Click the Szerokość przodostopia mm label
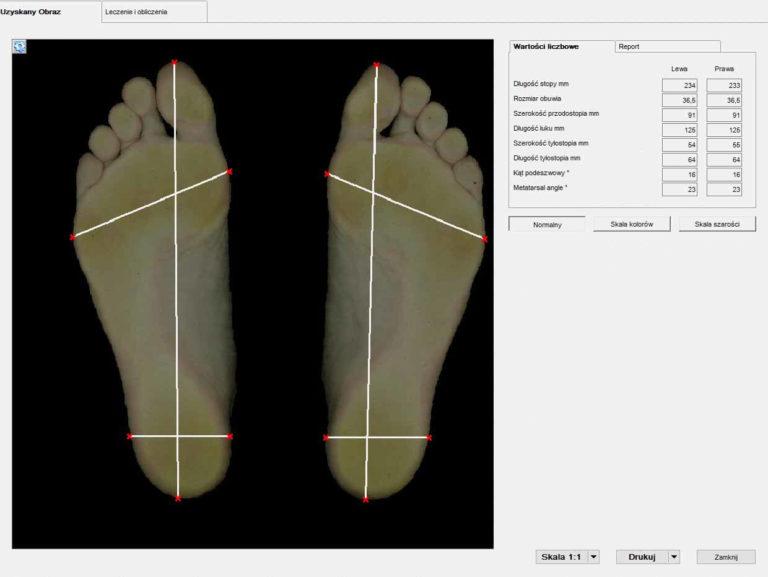The width and height of the screenshot is (768, 577). tap(556, 114)
